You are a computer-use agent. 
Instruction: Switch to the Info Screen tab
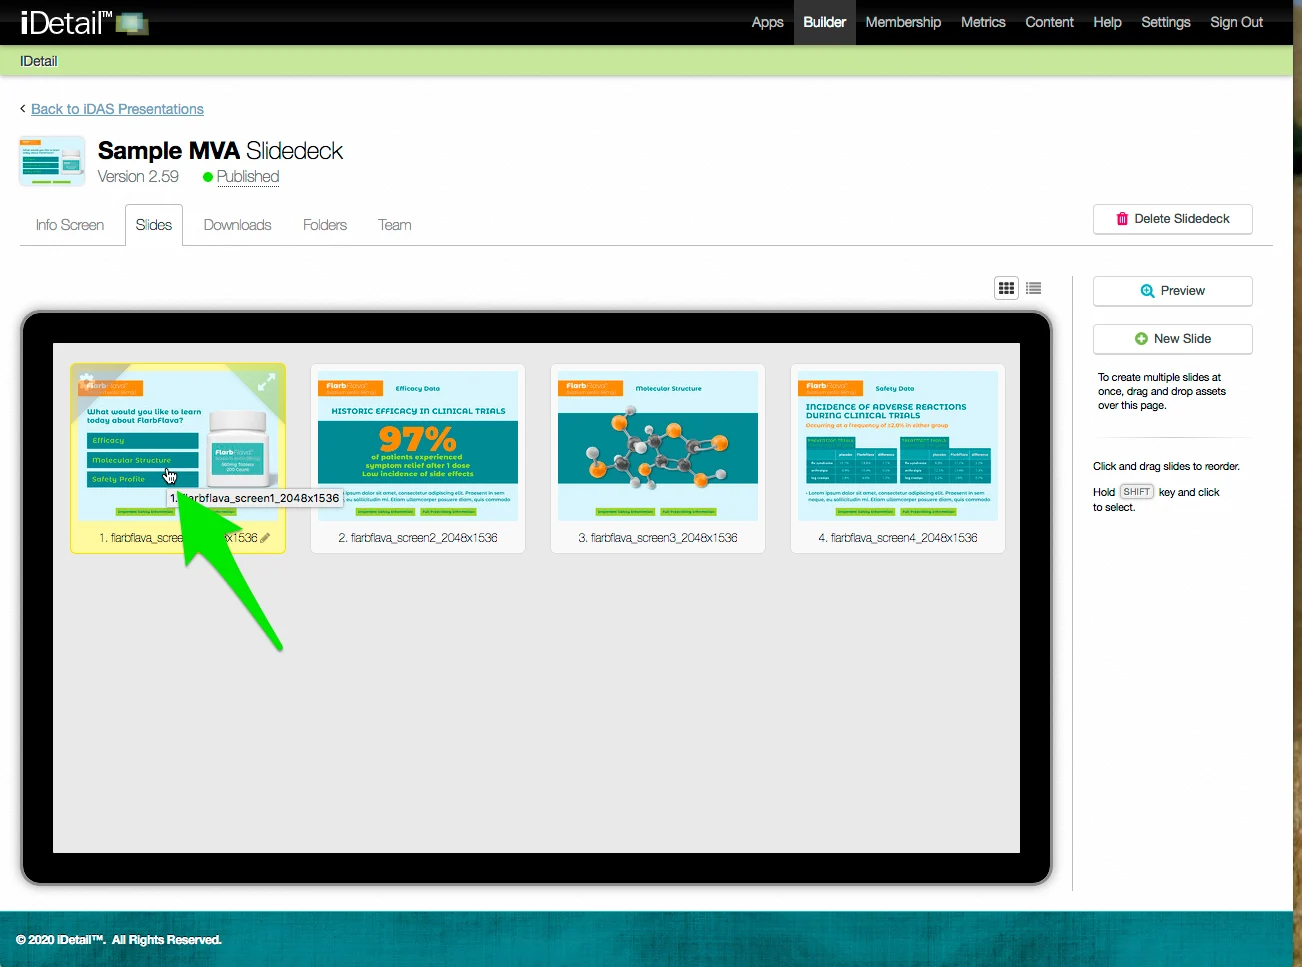pos(70,225)
